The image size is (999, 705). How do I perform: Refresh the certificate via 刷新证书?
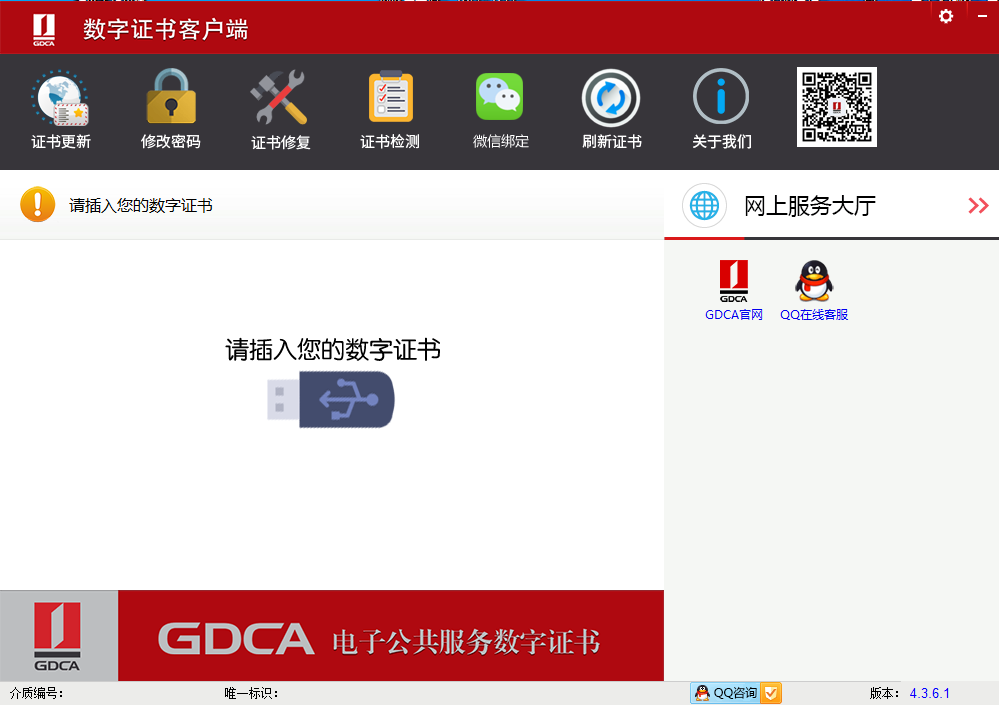610,108
